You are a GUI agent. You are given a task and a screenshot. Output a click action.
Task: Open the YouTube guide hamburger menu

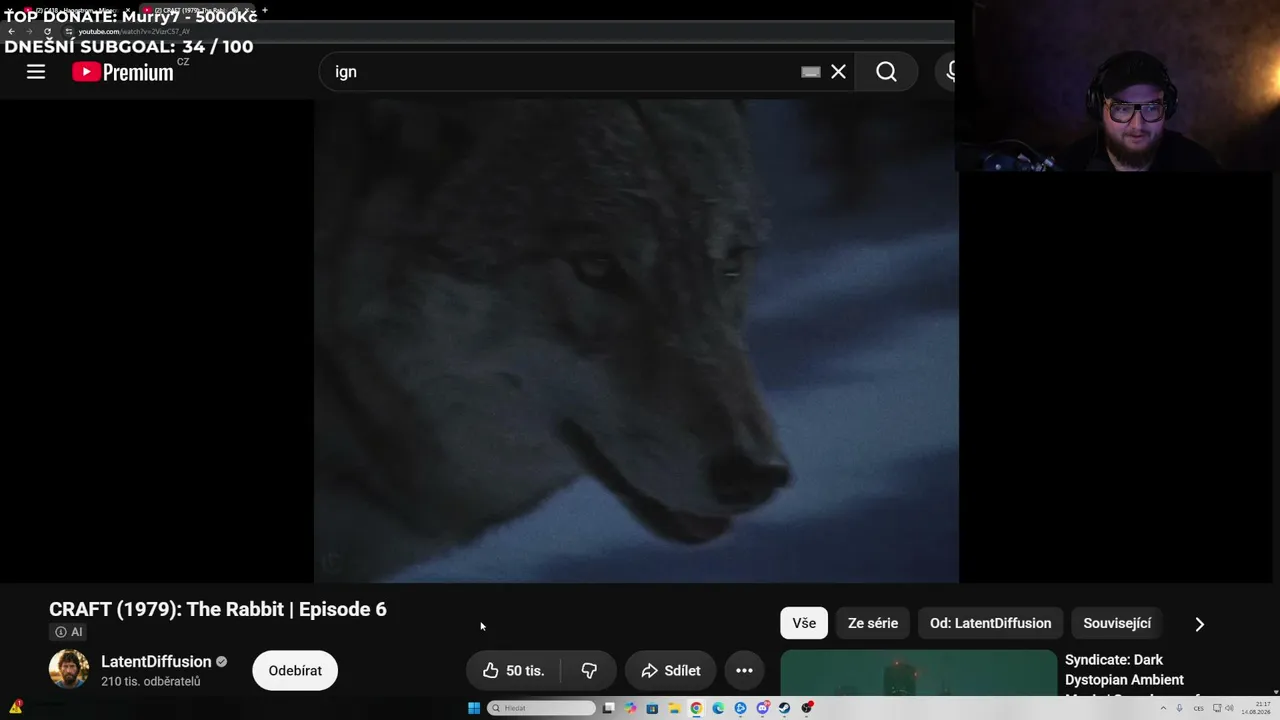click(36, 71)
